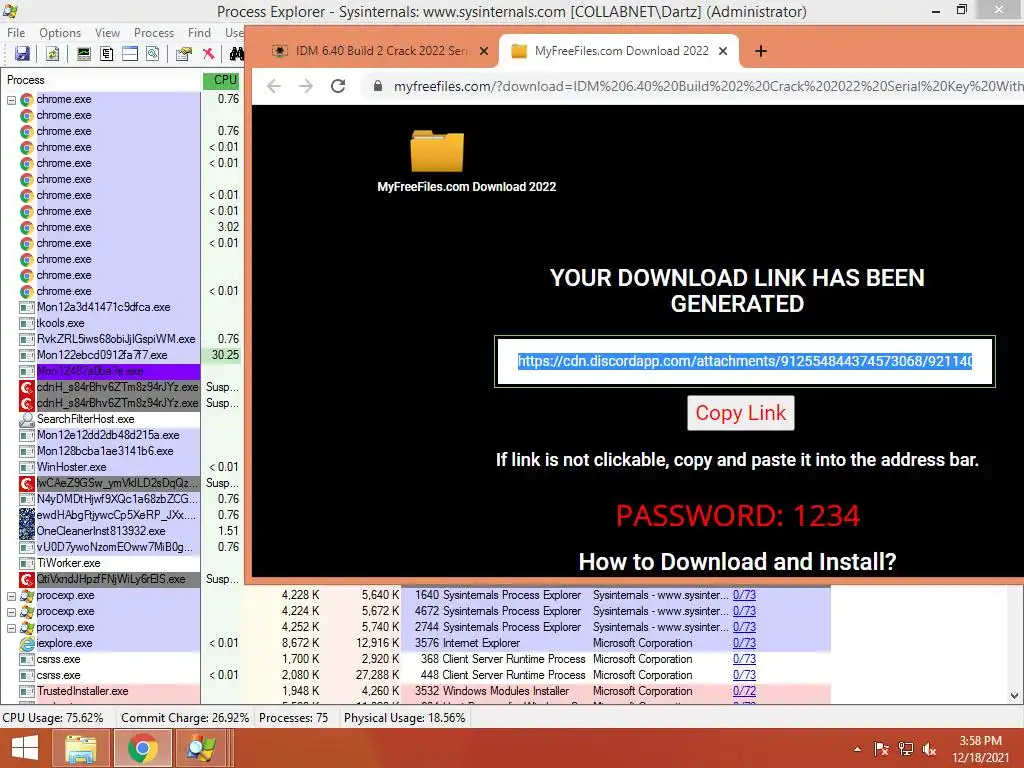The height and width of the screenshot is (768, 1024).
Task: Open a new Chrome tab with plus button
Action: [x=761, y=51]
